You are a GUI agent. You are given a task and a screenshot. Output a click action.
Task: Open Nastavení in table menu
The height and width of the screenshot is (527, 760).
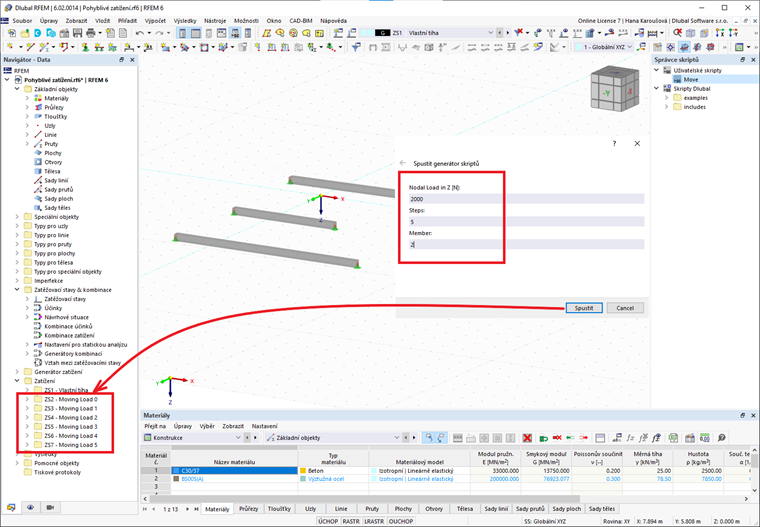coord(265,426)
